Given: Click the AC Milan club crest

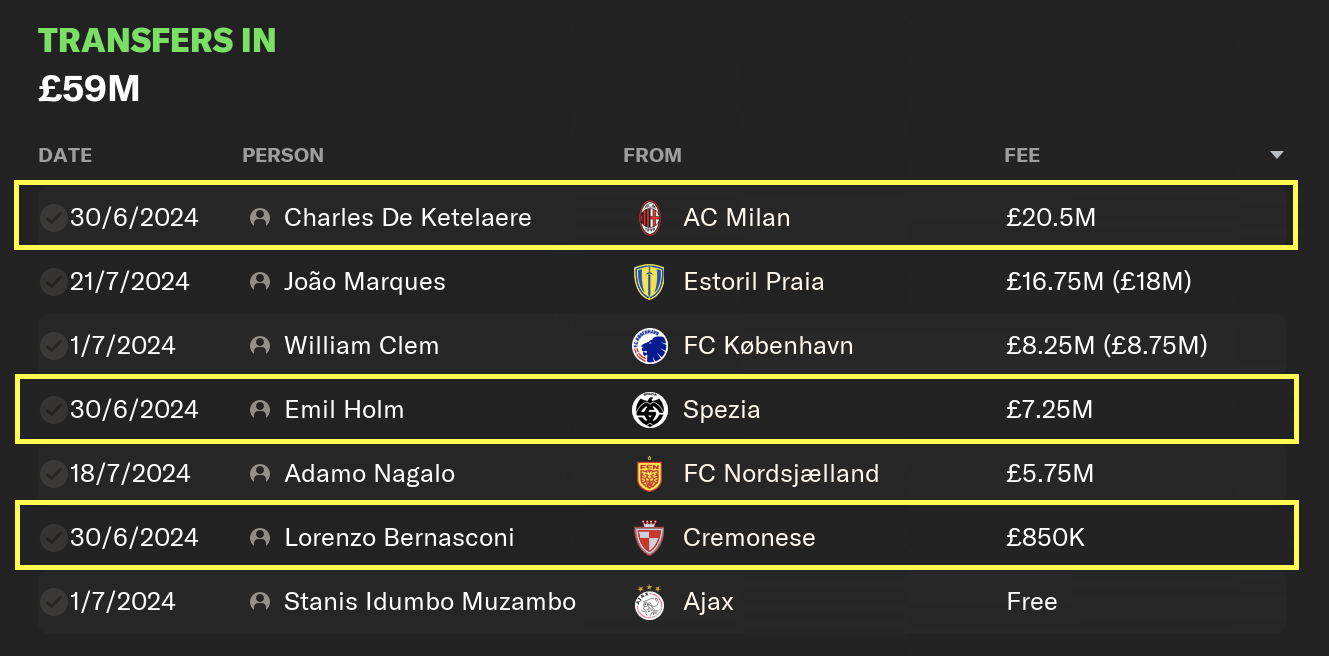Looking at the screenshot, I should click(650, 217).
